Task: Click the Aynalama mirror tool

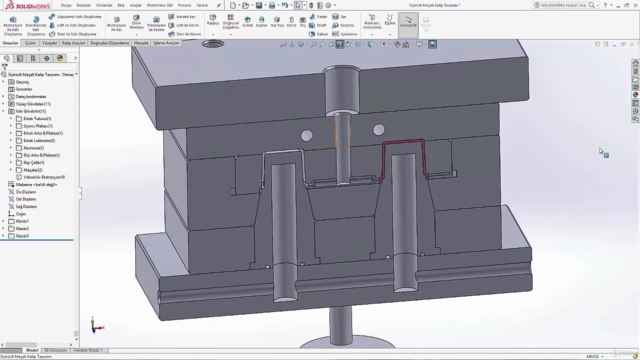Action: point(344,34)
